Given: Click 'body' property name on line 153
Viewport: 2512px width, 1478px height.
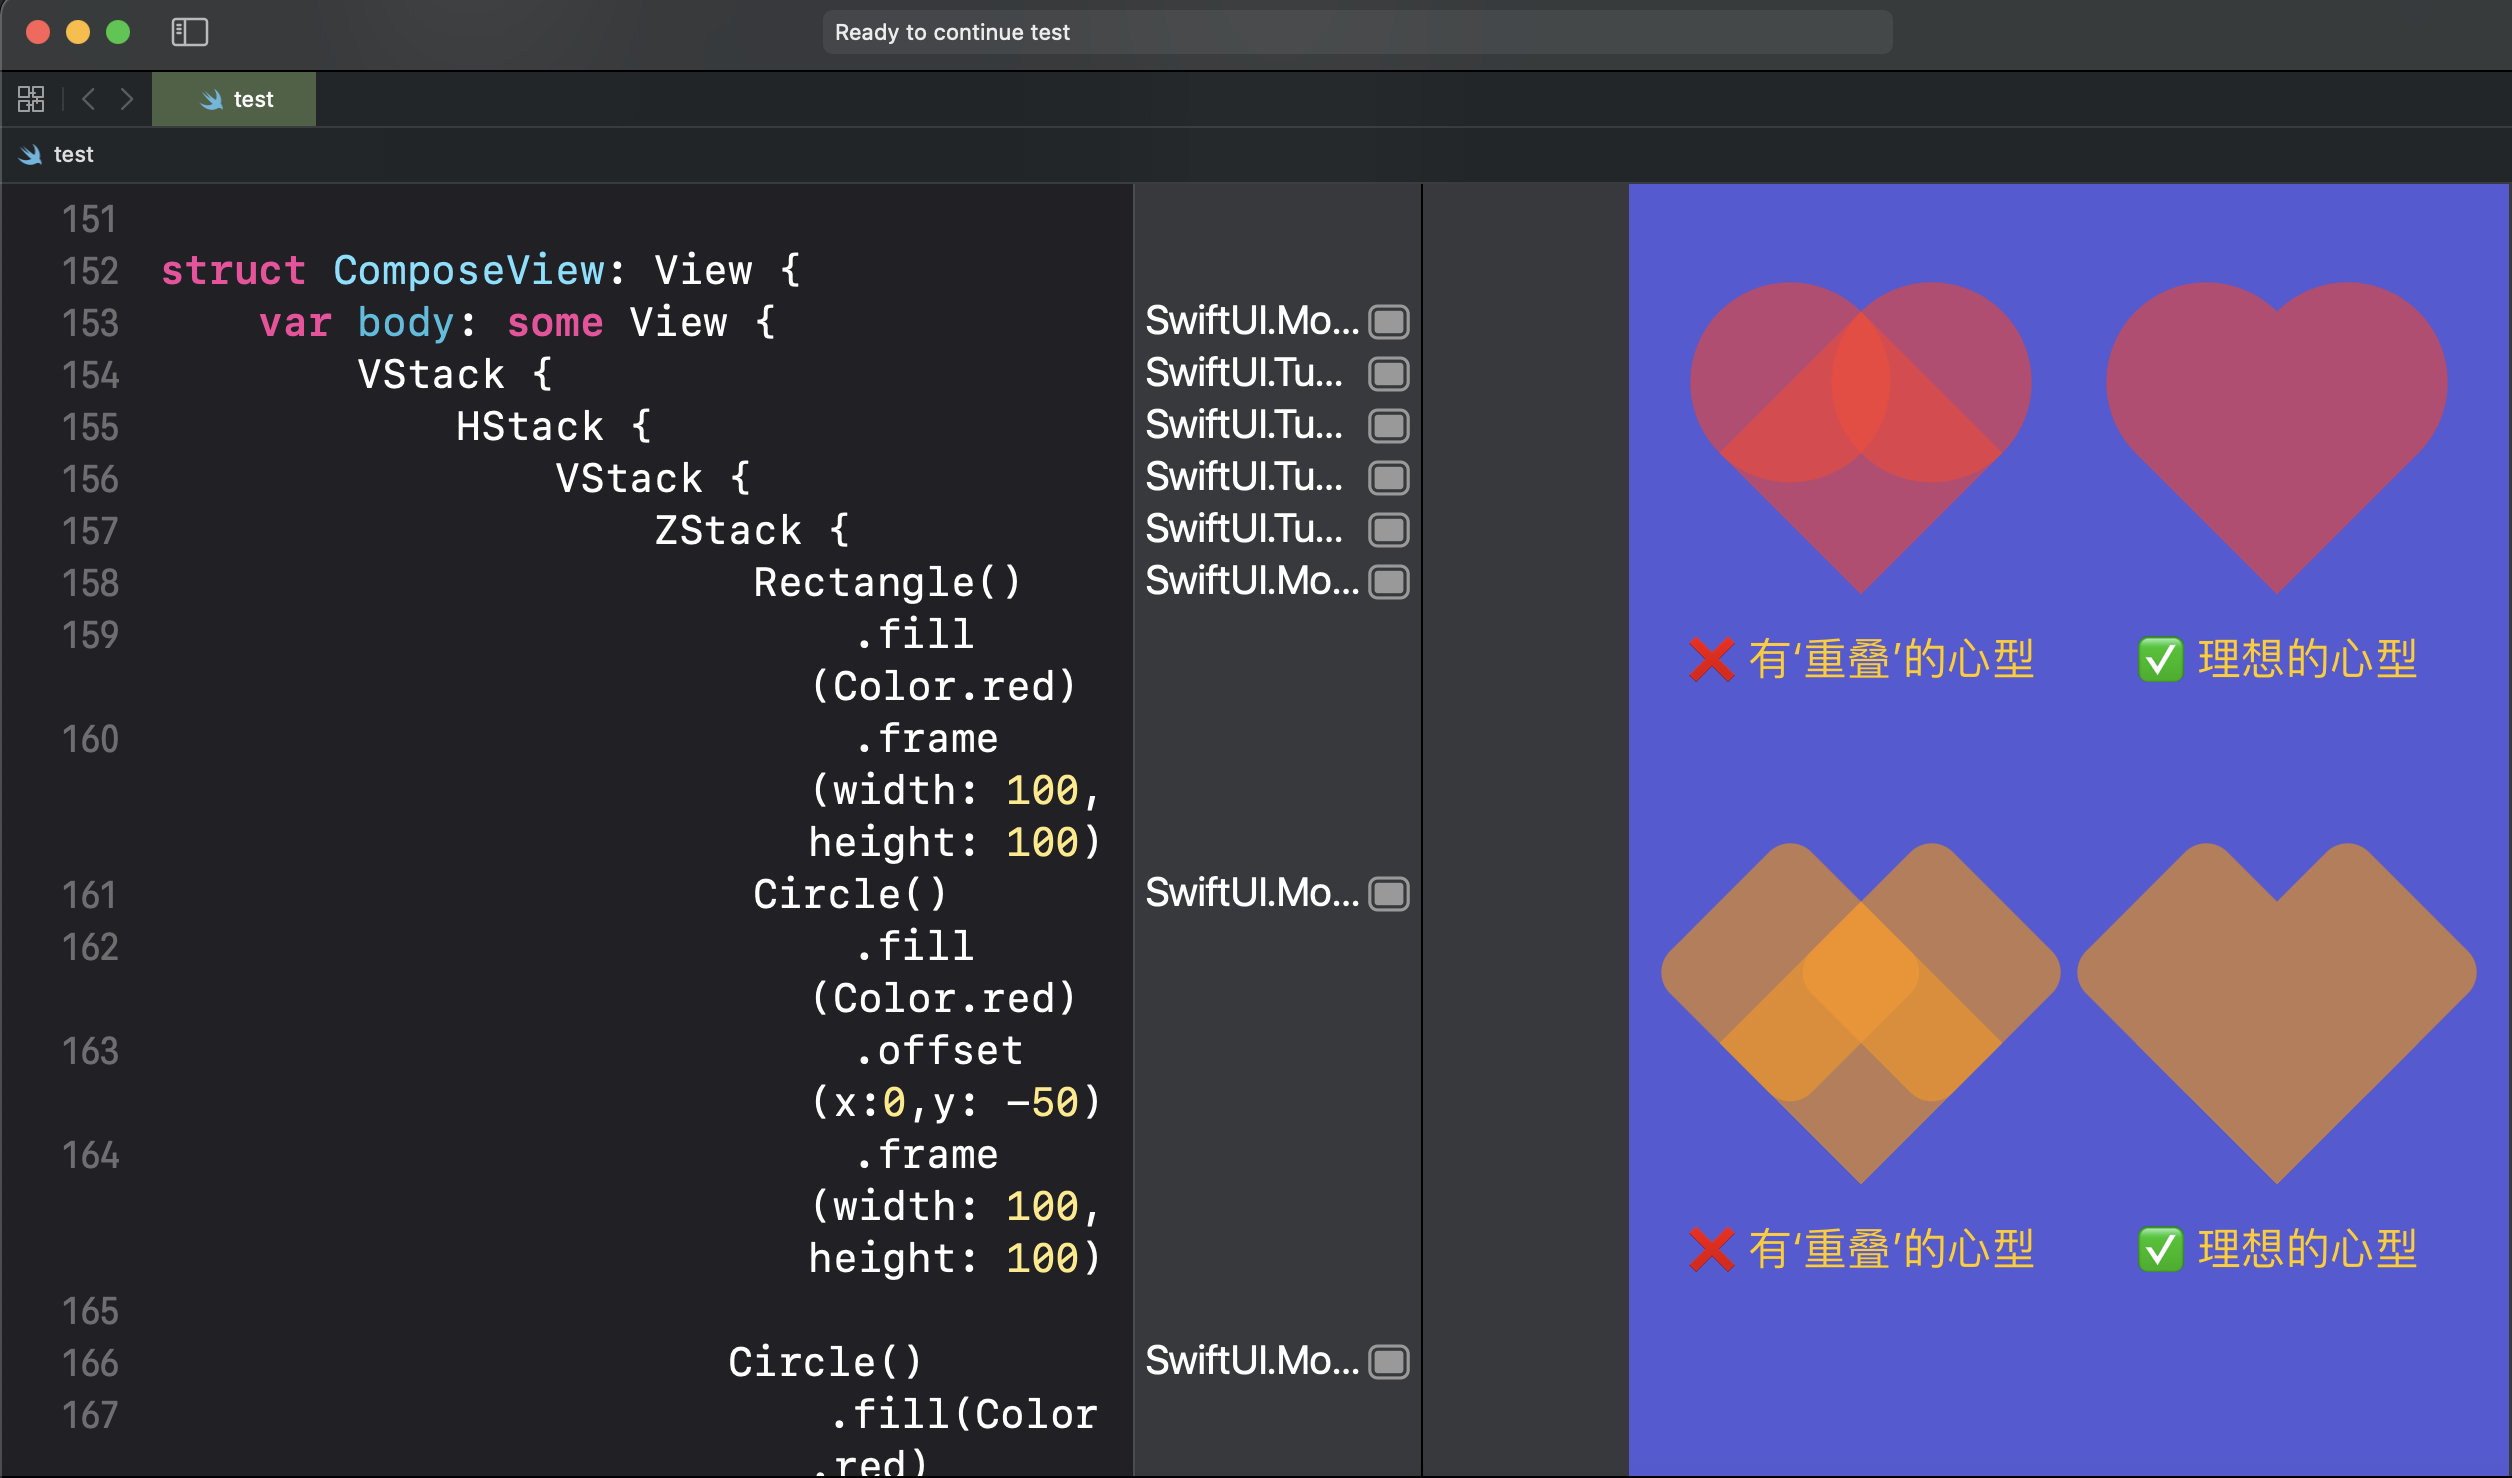Looking at the screenshot, I should coord(406,323).
